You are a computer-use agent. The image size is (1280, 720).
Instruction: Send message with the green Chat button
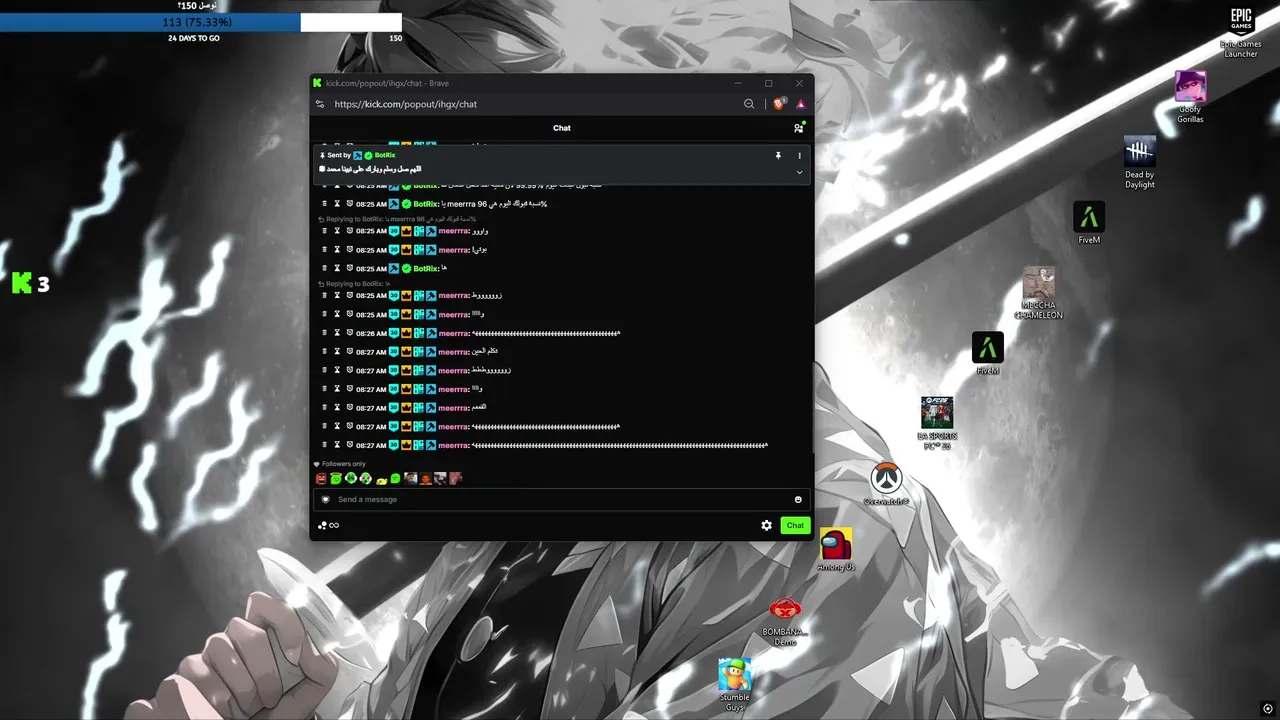795,525
